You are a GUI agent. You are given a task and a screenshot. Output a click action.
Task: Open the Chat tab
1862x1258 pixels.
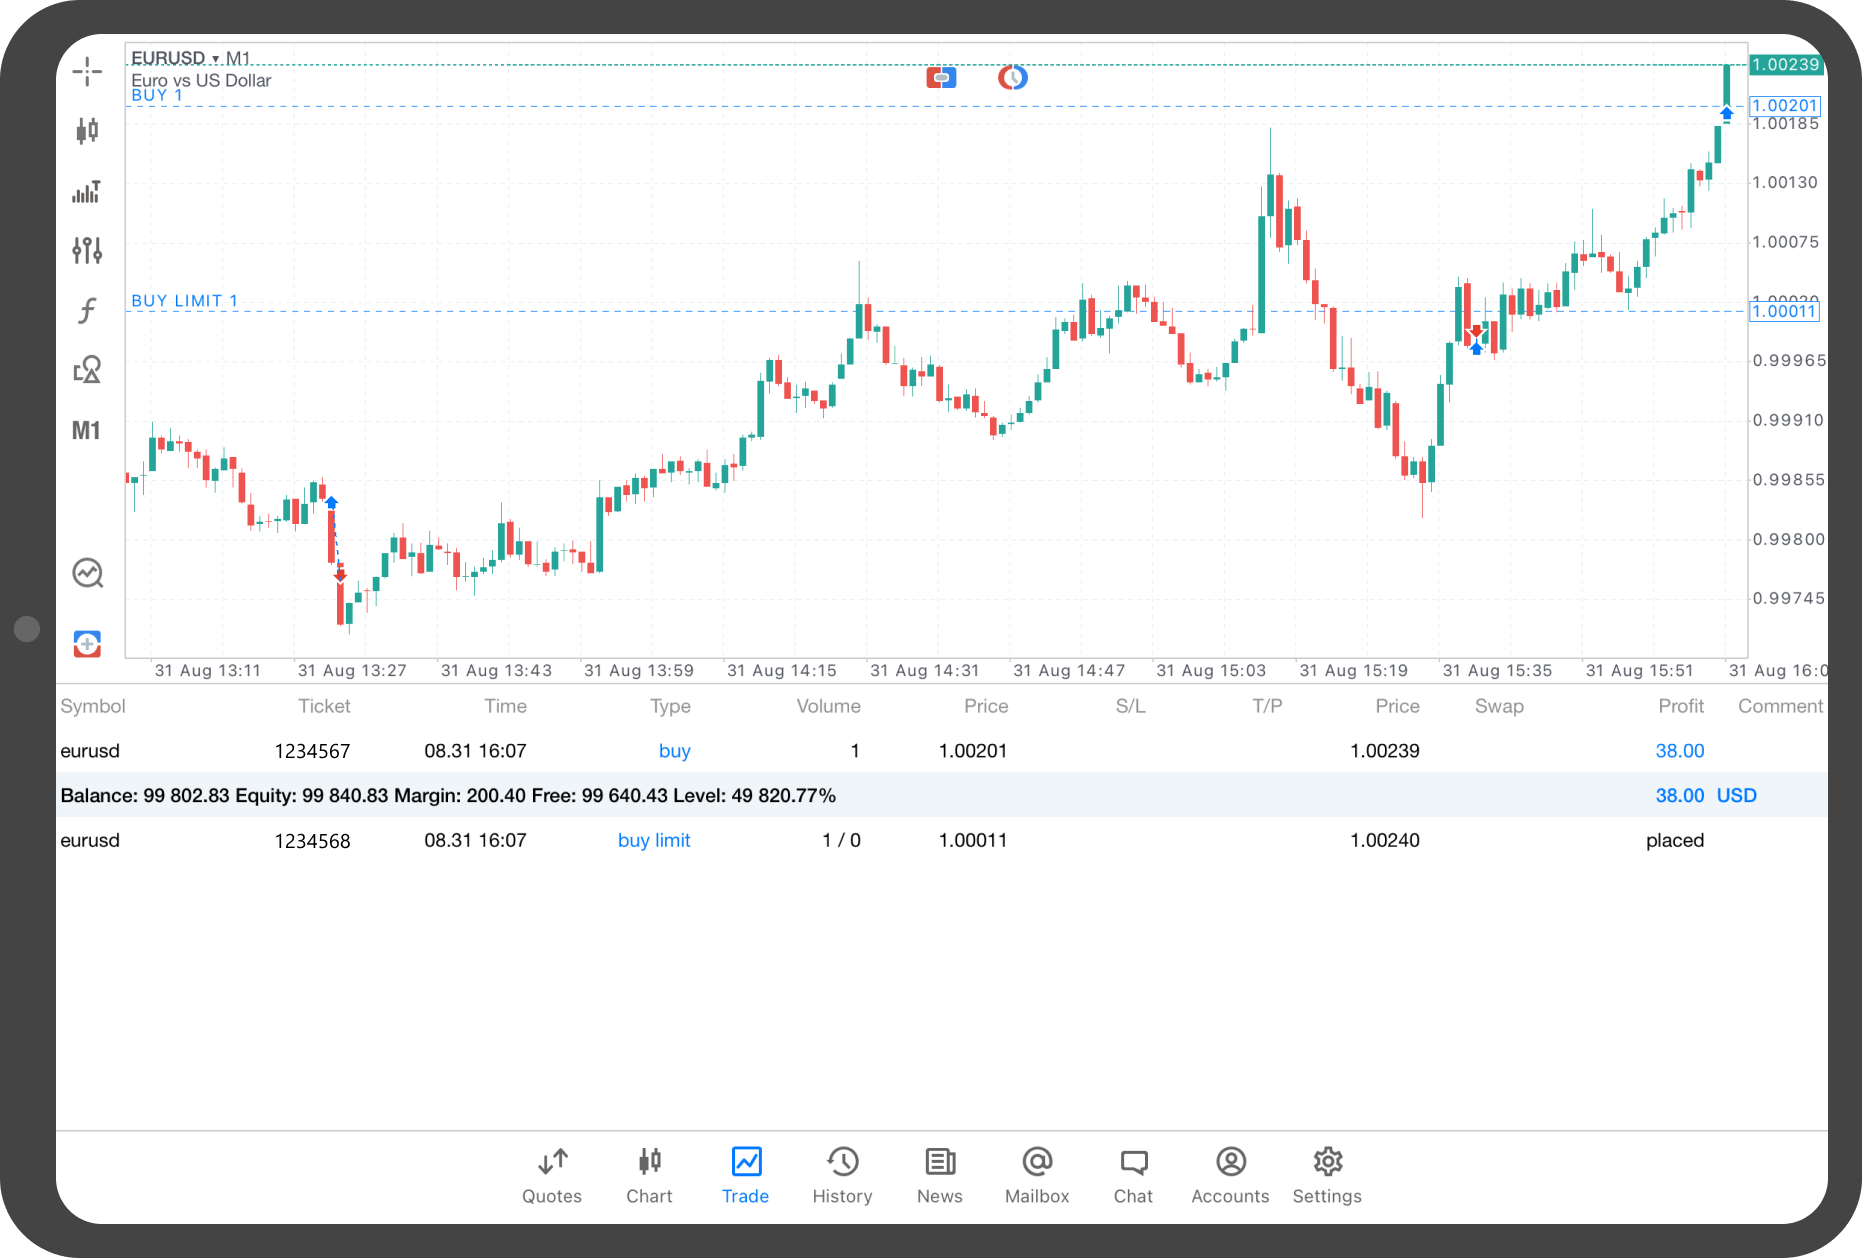[x=1133, y=1175]
